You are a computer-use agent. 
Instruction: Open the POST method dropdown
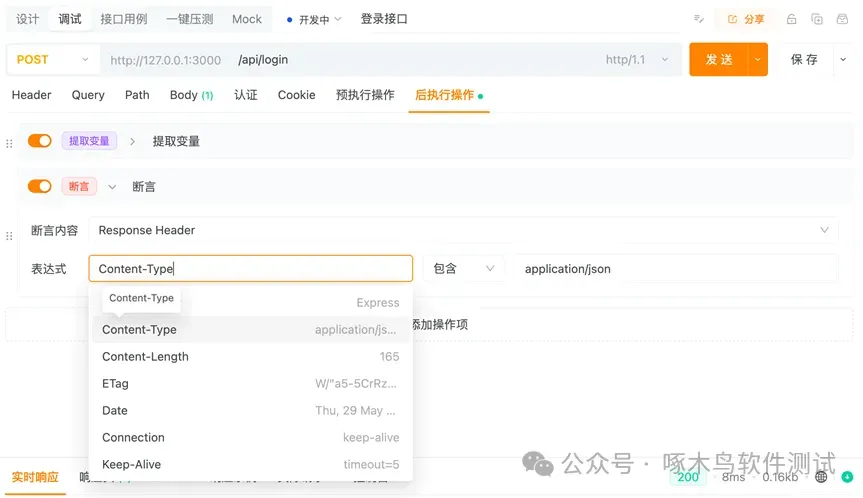pyautogui.click(x=53, y=59)
